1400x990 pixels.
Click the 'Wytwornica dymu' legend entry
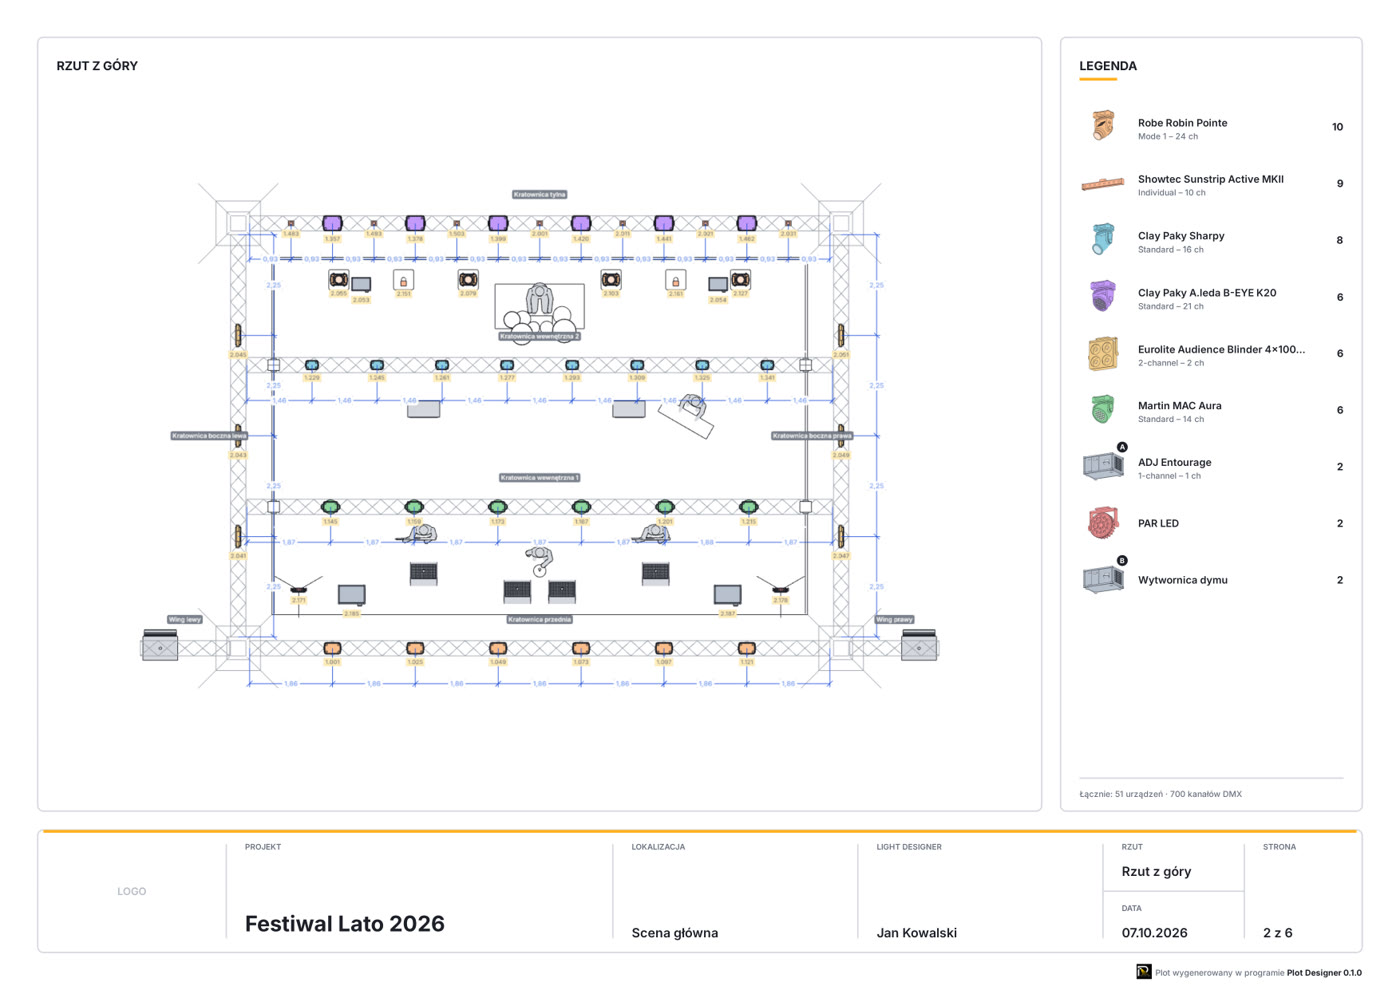click(1210, 580)
